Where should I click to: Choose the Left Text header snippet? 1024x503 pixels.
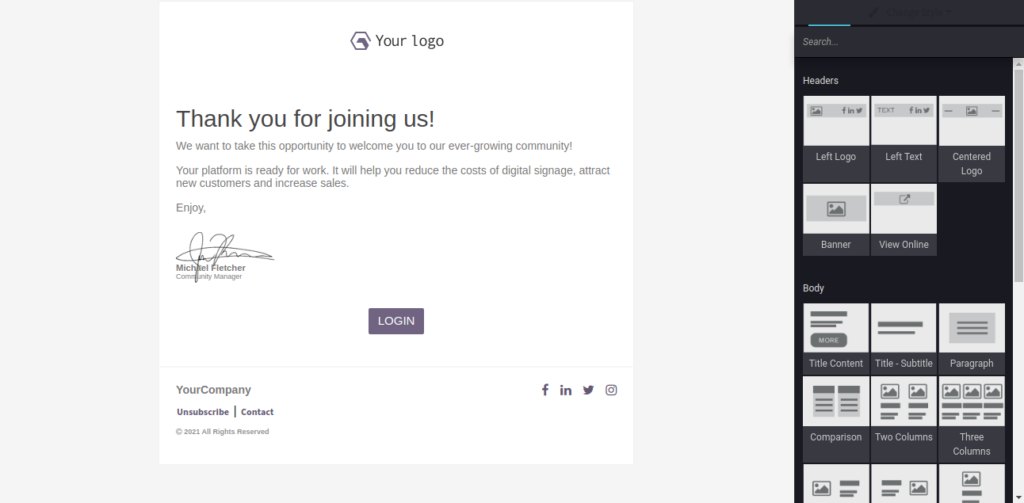tap(904, 138)
